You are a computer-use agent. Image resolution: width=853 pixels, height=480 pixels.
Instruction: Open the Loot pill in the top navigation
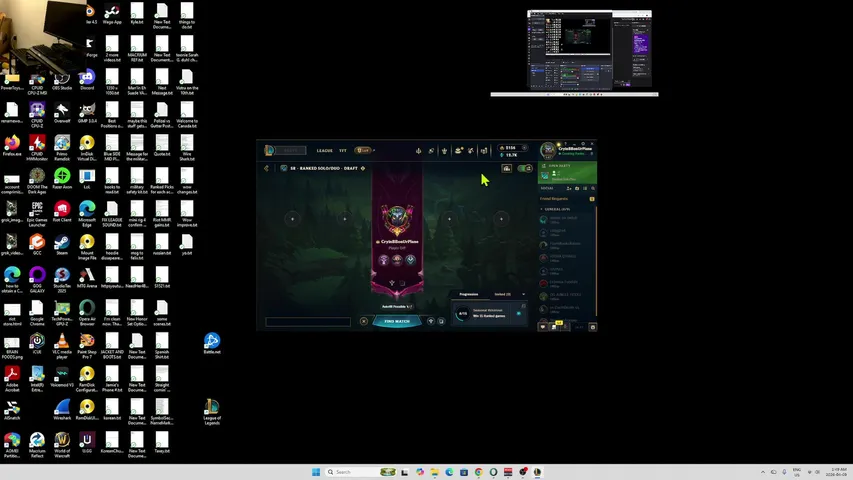363,150
